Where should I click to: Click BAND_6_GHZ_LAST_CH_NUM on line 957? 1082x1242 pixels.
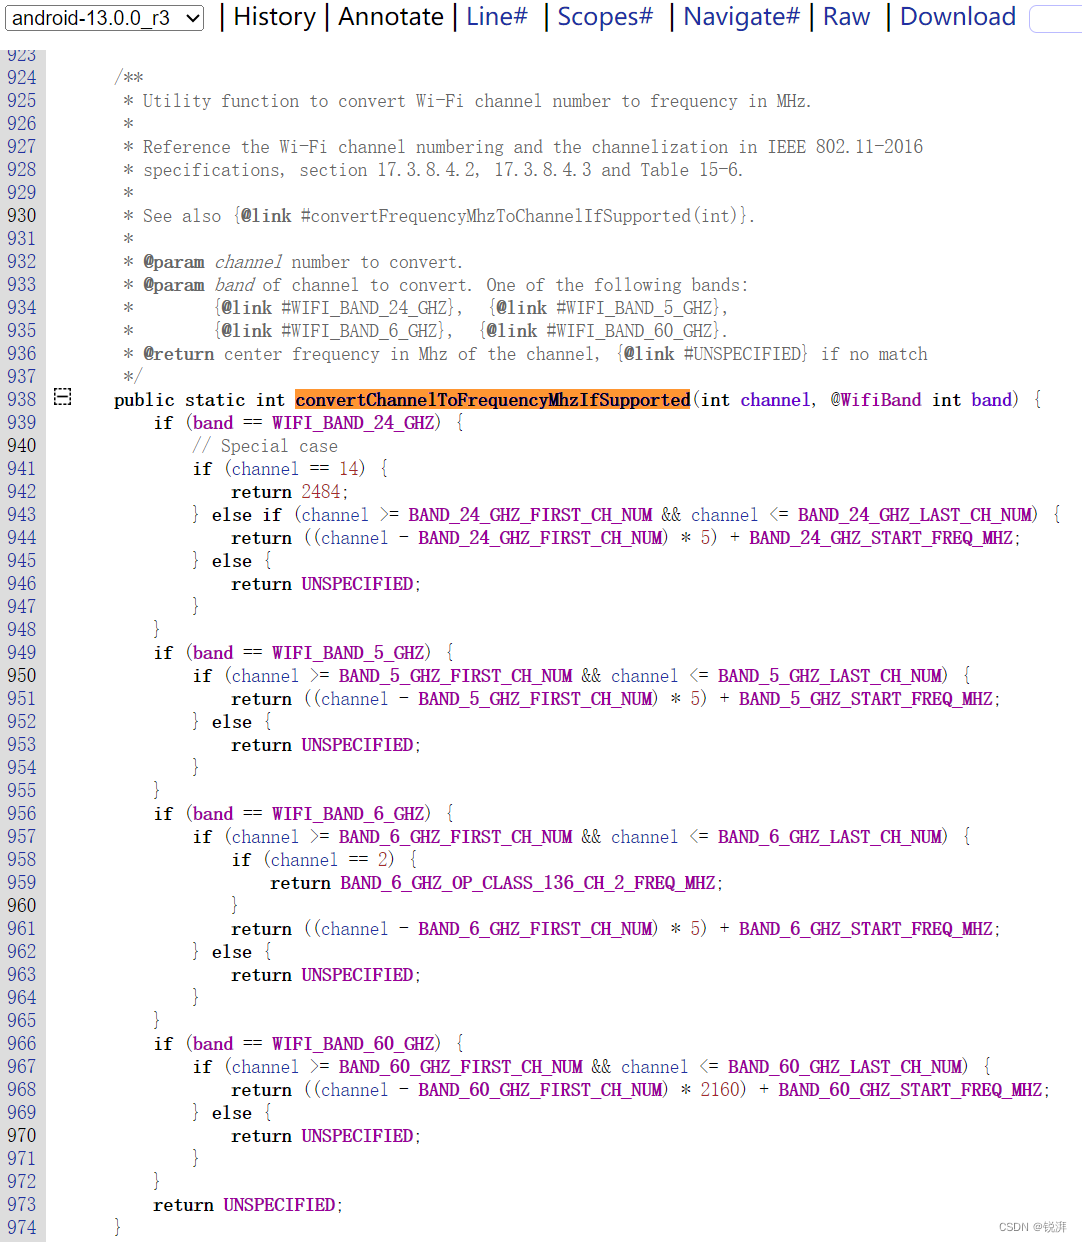[x=830, y=837]
